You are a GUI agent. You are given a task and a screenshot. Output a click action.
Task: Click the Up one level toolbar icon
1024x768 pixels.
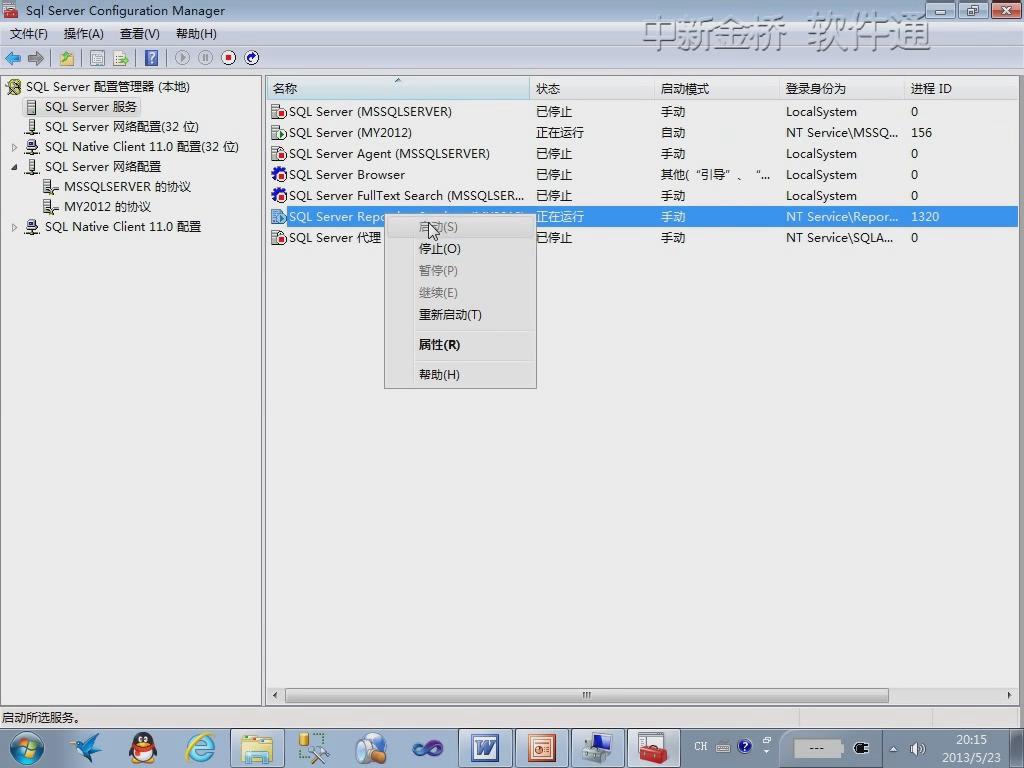point(67,58)
